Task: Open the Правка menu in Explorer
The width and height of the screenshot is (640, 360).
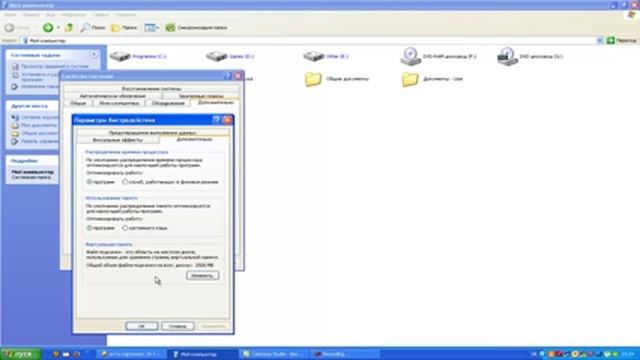Action: pyautogui.click(x=31, y=15)
